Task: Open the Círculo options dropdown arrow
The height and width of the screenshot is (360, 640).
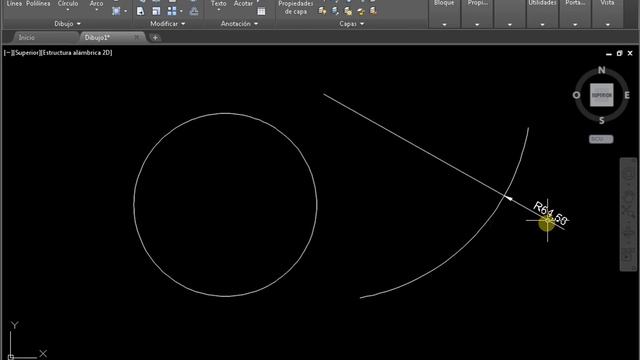Action: click(68, 10)
